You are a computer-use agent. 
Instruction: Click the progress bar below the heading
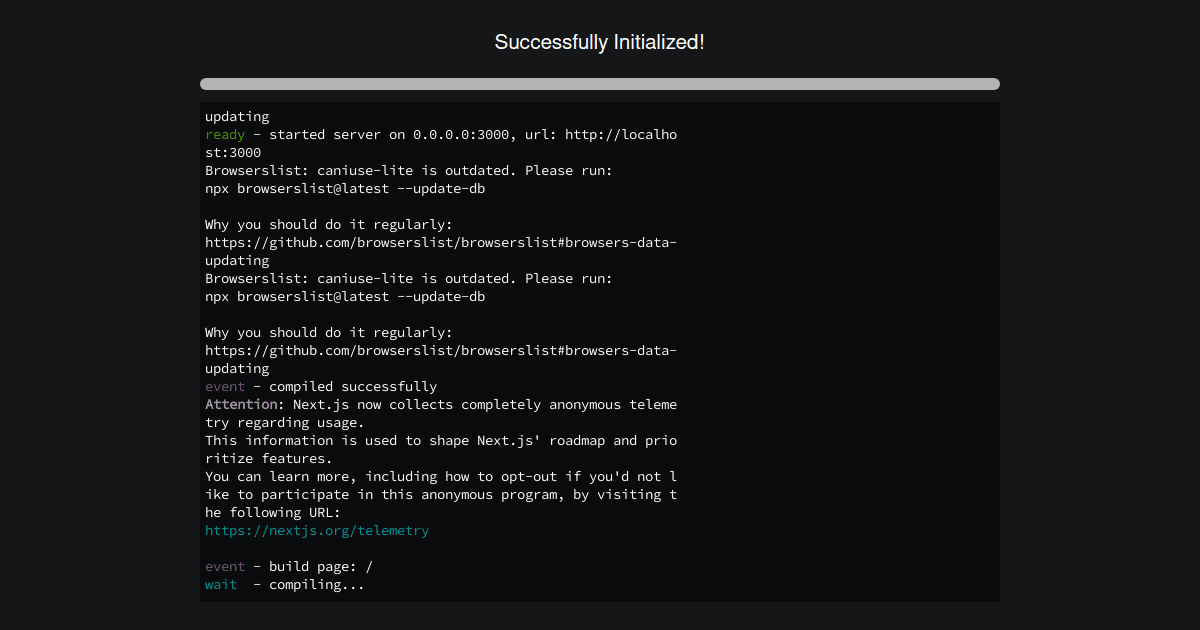[599, 84]
